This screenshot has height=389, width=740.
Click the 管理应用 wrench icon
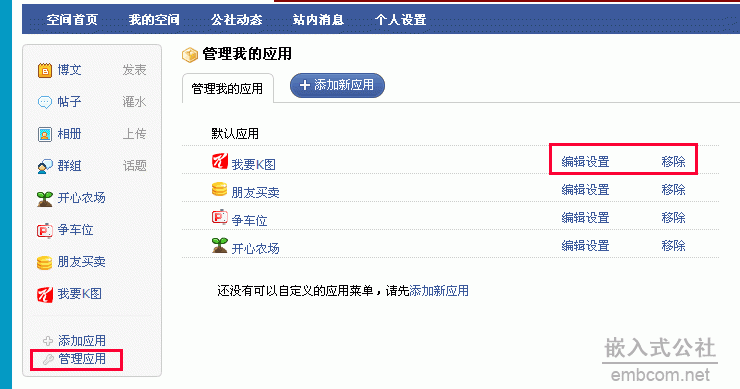tap(48, 360)
